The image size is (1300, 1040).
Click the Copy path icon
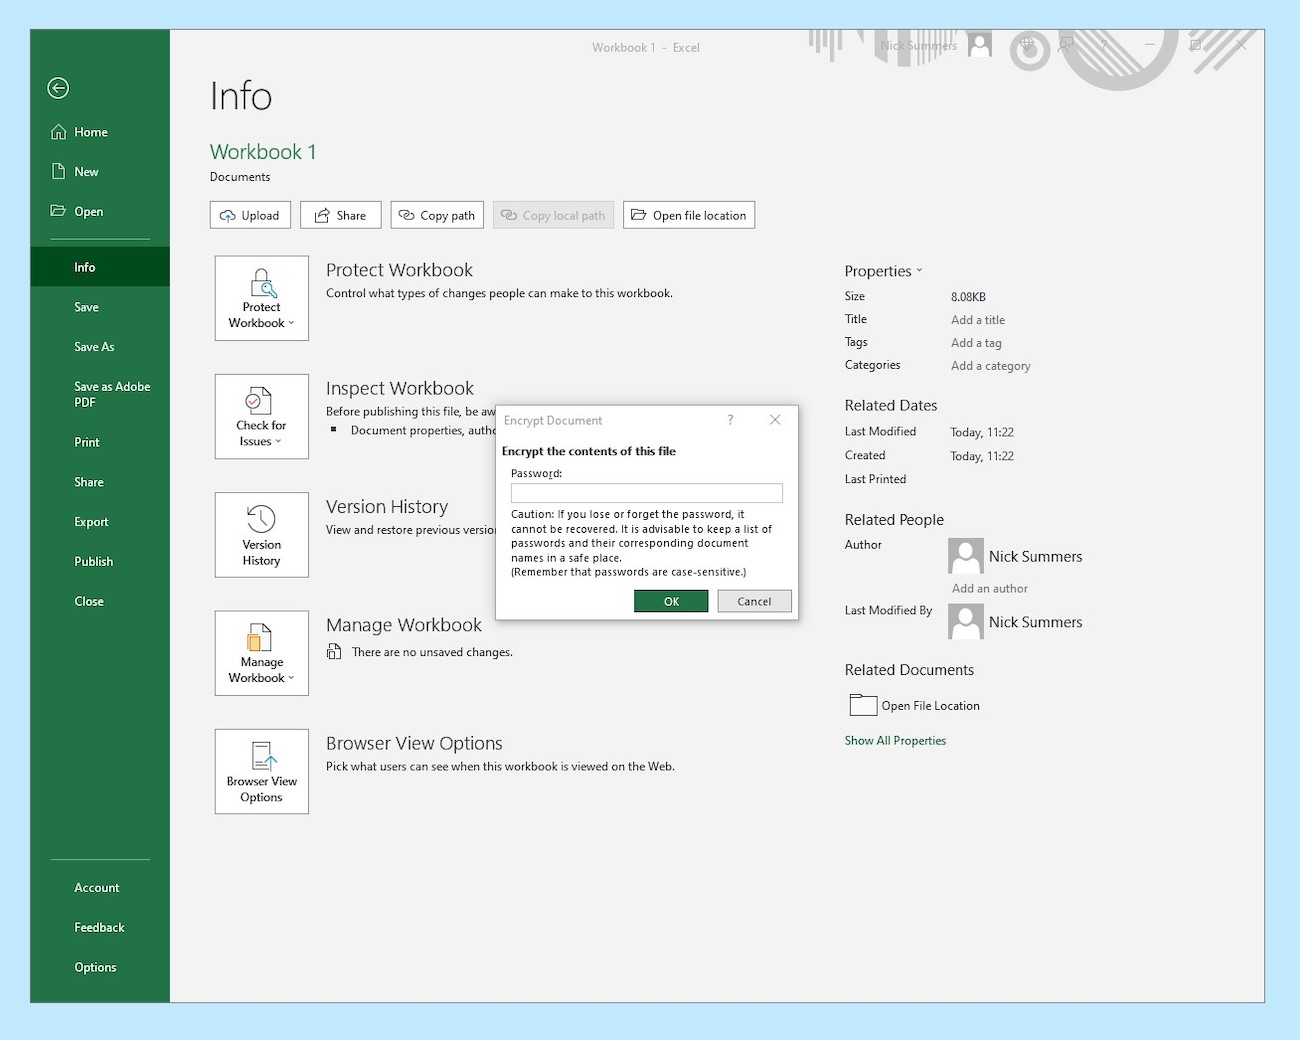tap(407, 214)
